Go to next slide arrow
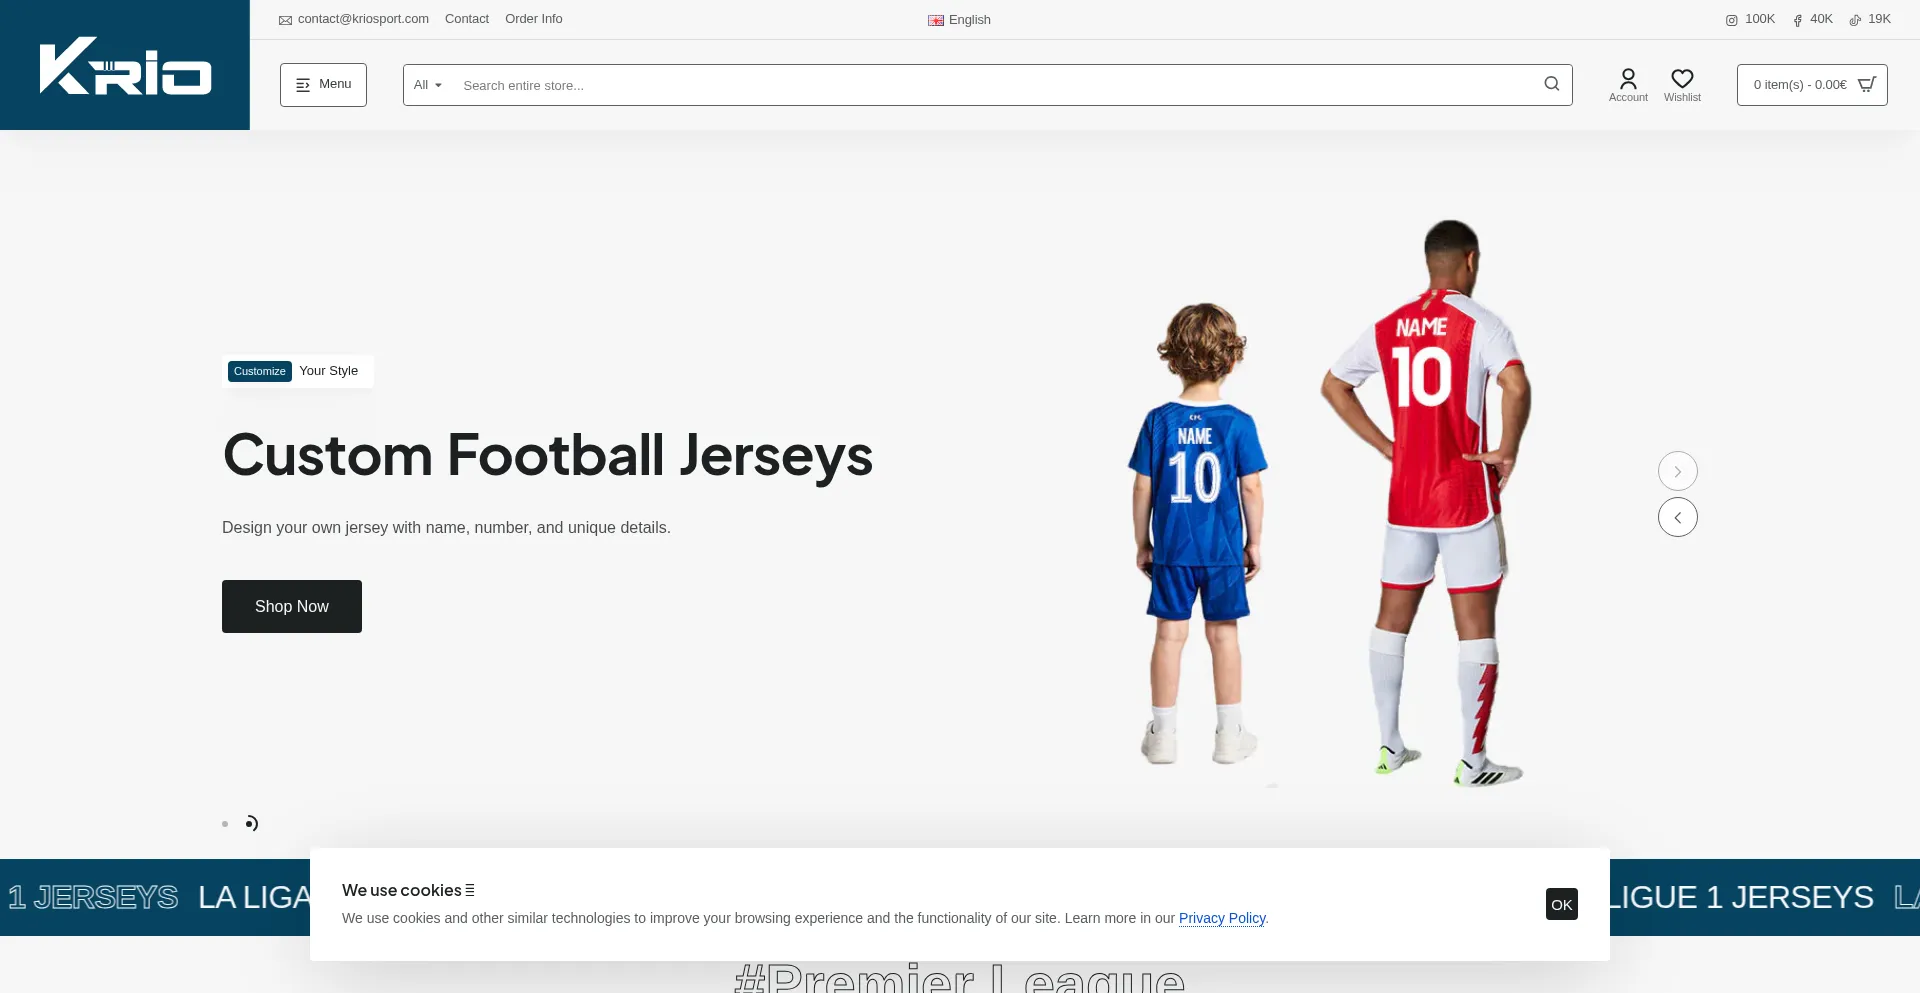Image resolution: width=1920 pixels, height=993 pixels. [x=1678, y=471]
